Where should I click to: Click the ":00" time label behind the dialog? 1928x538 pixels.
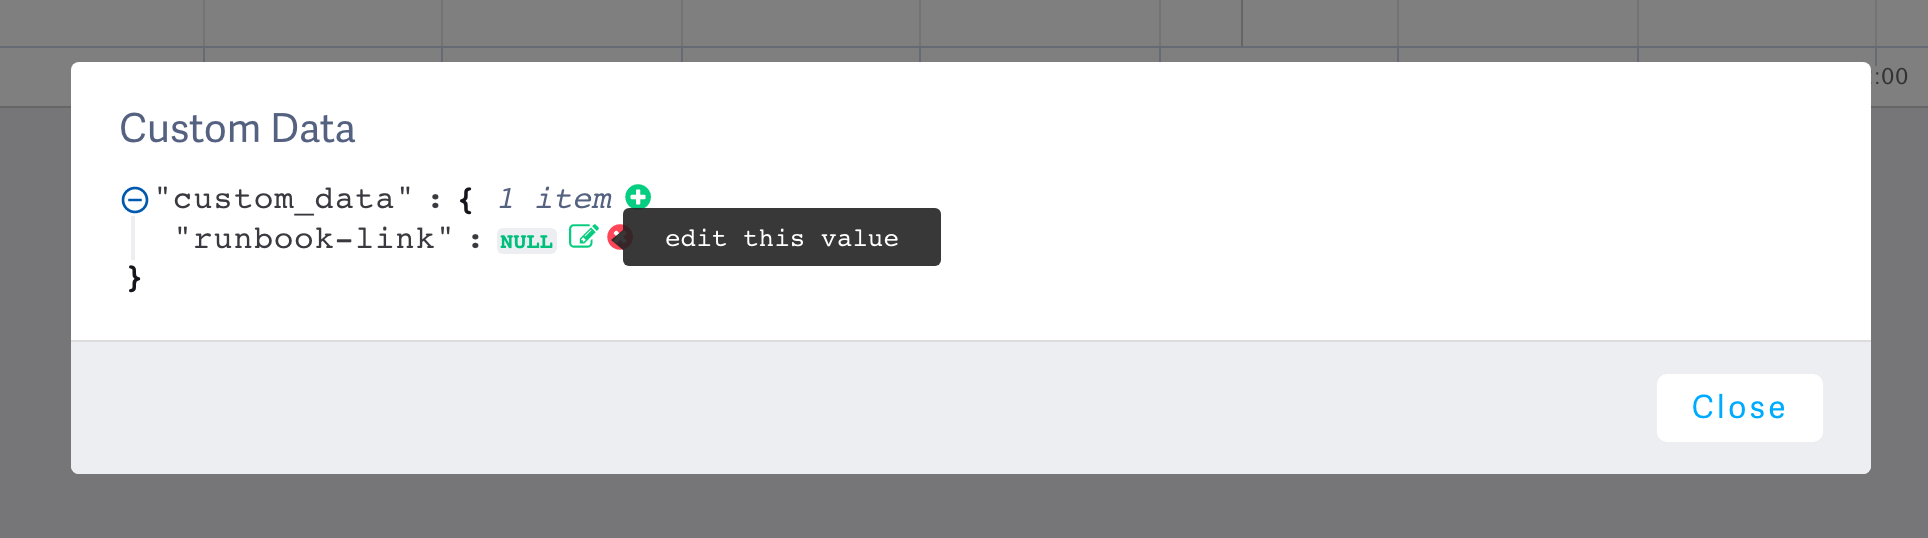[x=1893, y=77]
